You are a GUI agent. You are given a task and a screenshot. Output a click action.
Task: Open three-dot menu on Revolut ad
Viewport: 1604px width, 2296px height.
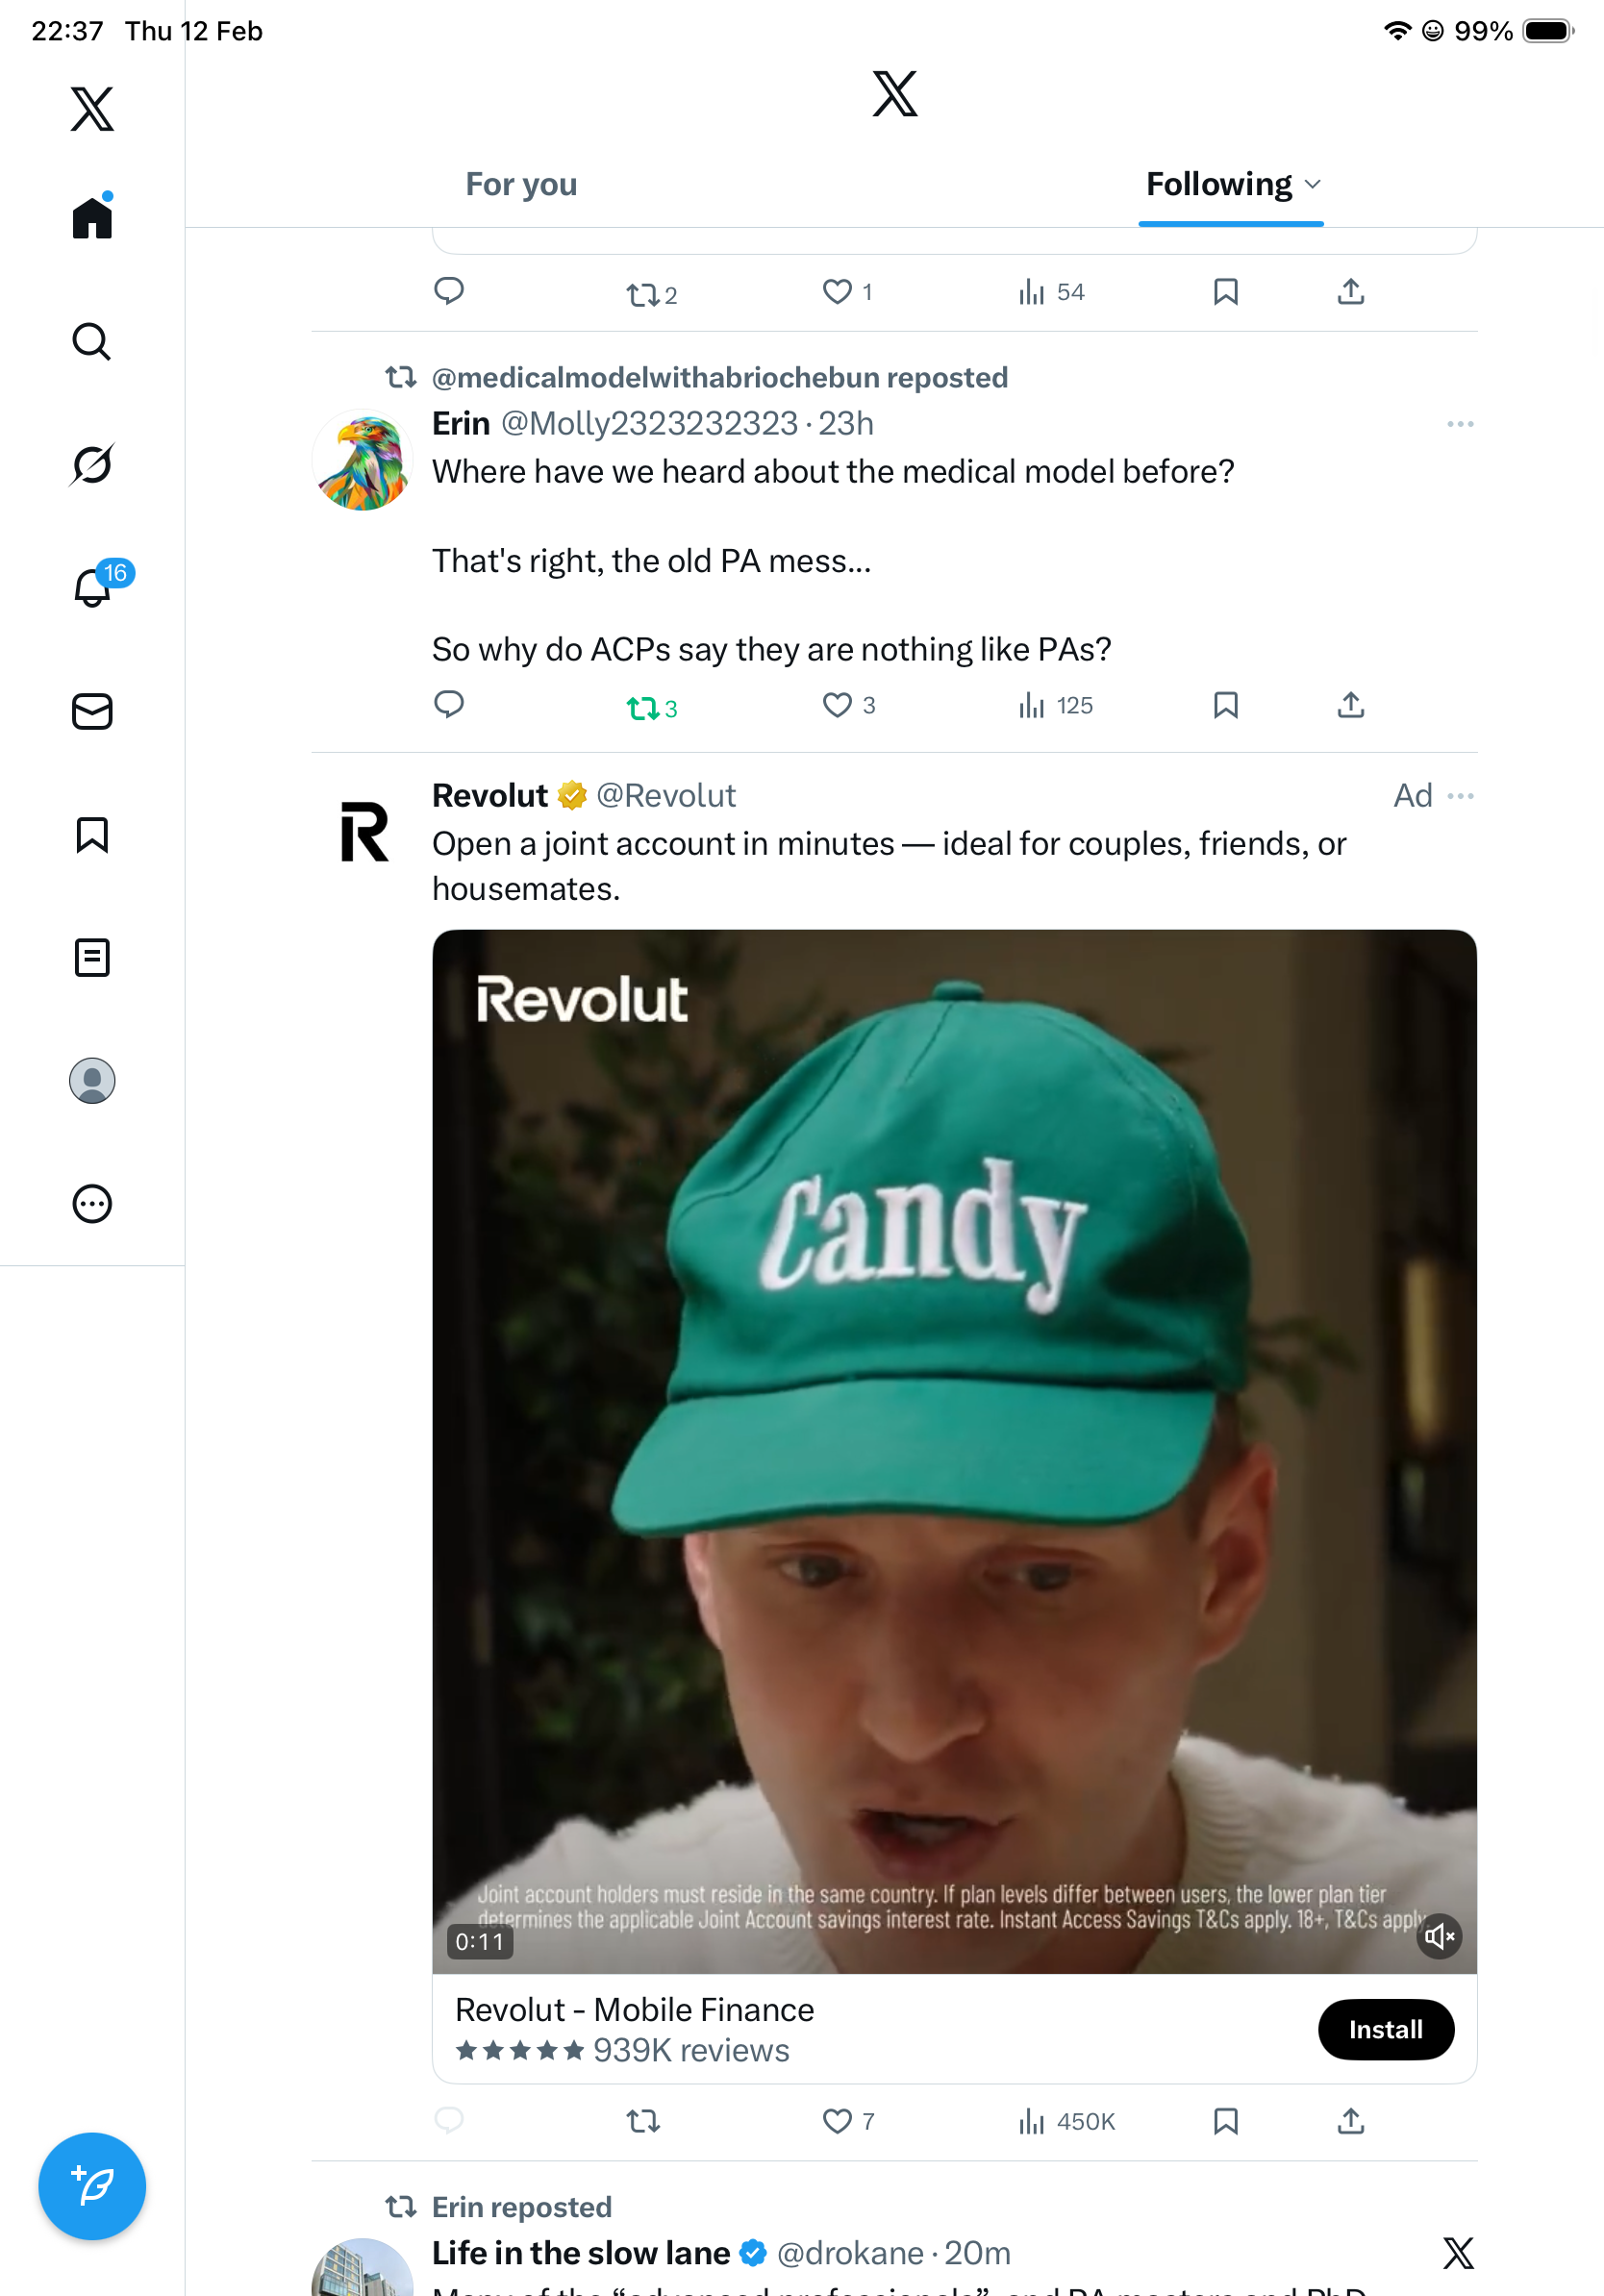click(x=1460, y=796)
